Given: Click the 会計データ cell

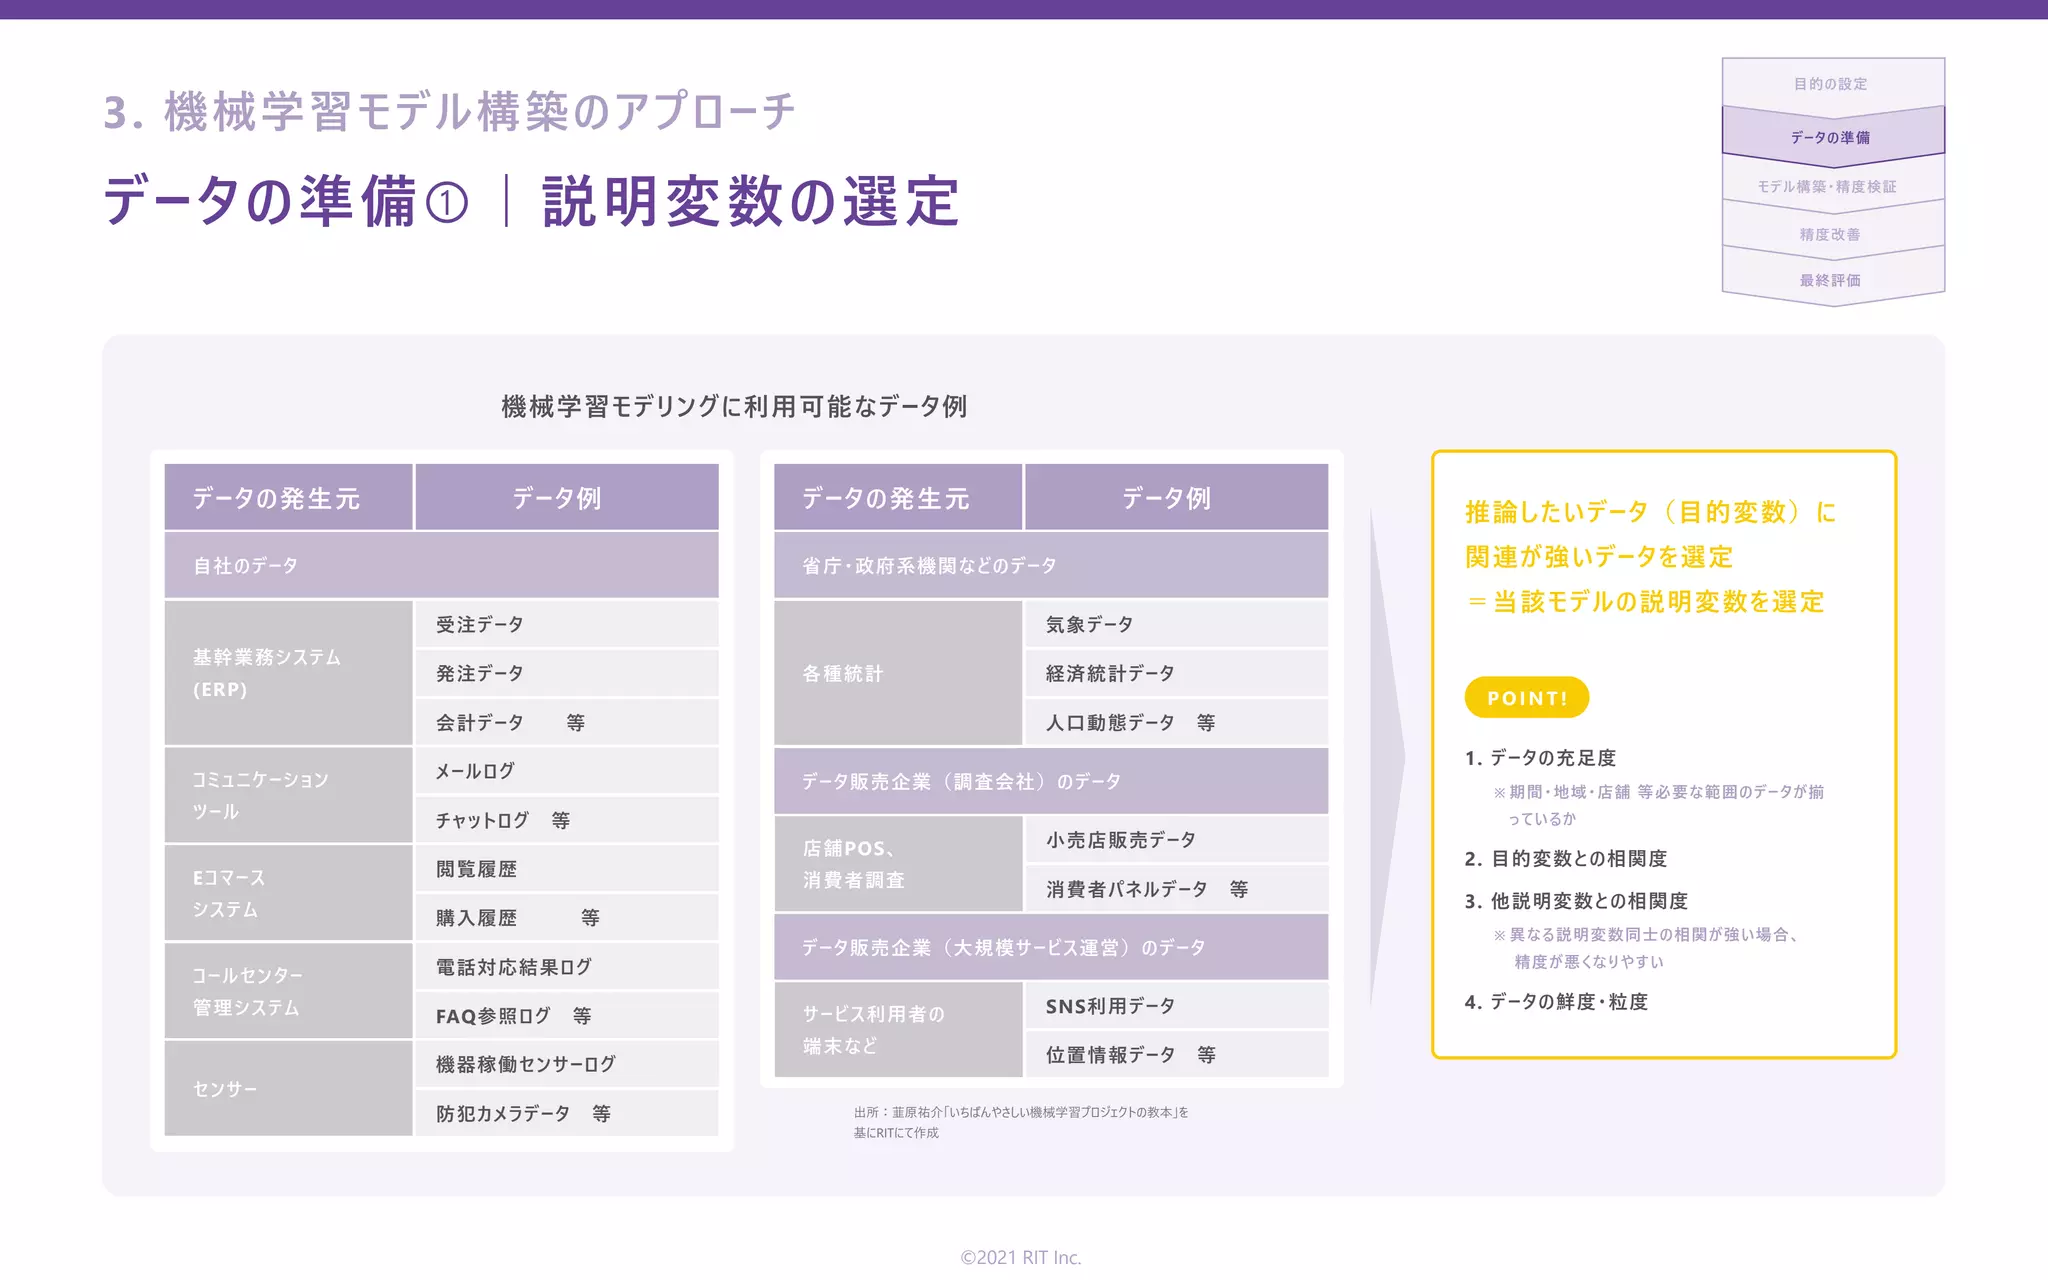Looking at the screenshot, I should click(x=567, y=722).
